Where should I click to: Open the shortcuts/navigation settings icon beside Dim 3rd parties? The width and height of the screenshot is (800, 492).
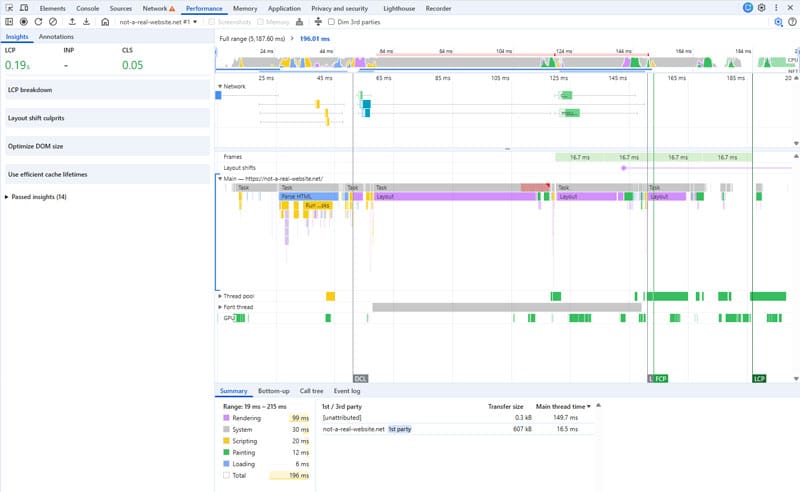click(318, 21)
